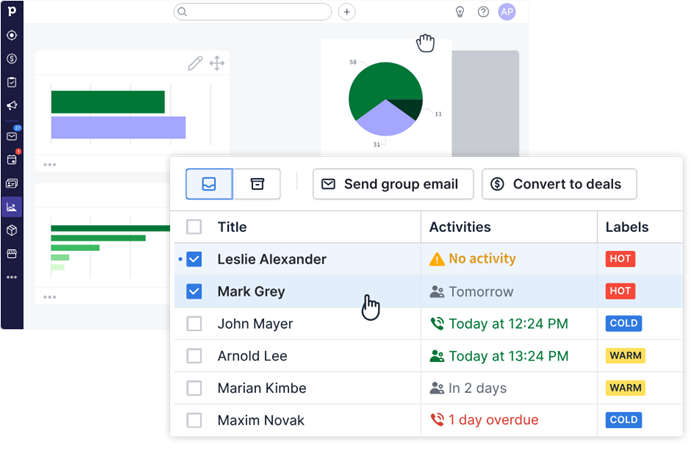The width and height of the screenshot is (691, 462).
Task: Open Campaigns megaphone icon in sidebar
Action: point(12,105)
